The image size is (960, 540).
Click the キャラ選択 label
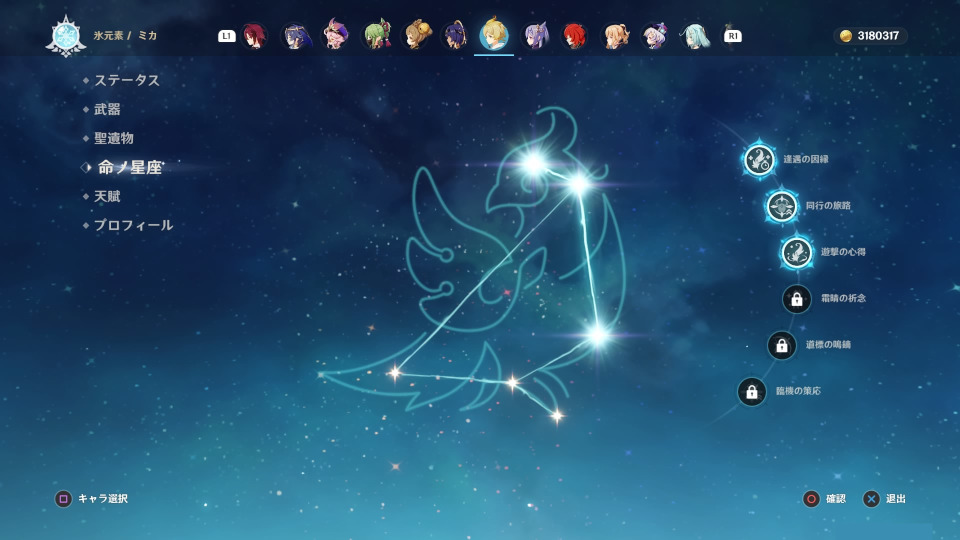click(x=103, y=499)
